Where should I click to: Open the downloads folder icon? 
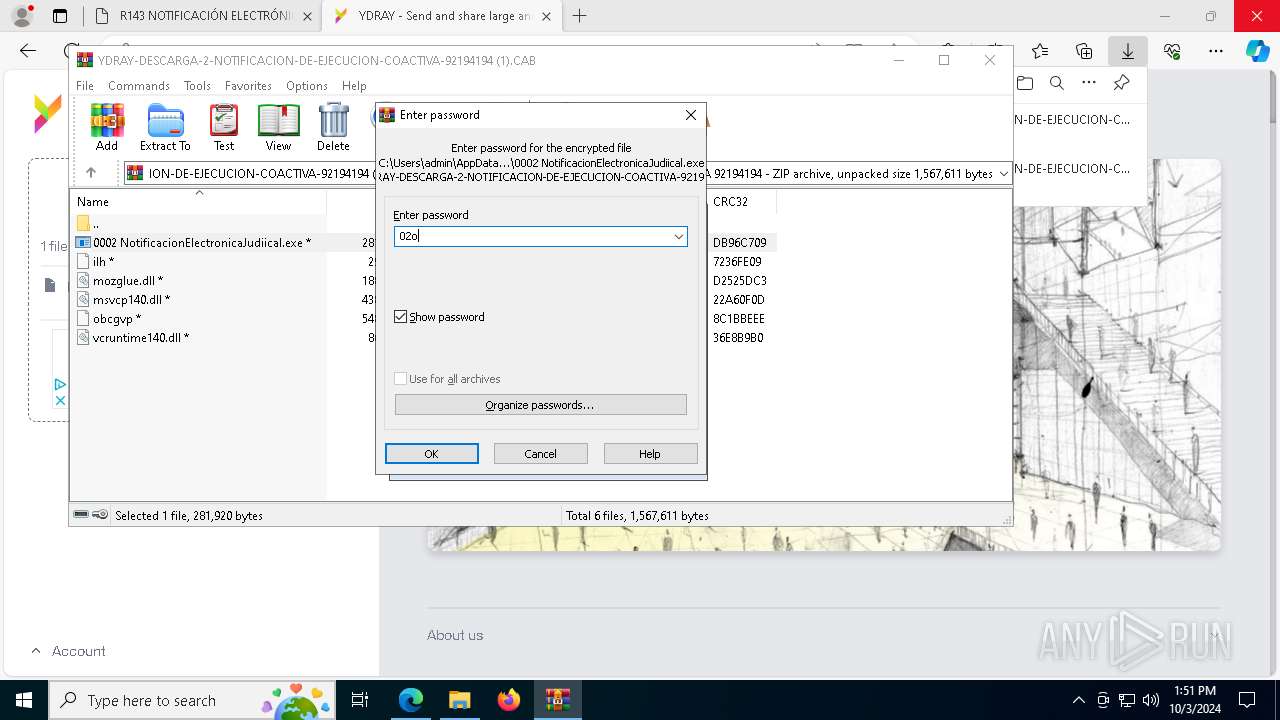pos(1024,83)
